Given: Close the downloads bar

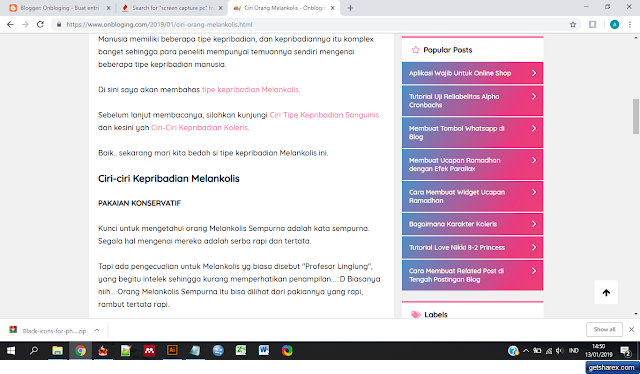Looking at the screenshot, I should tap(631, 329).
